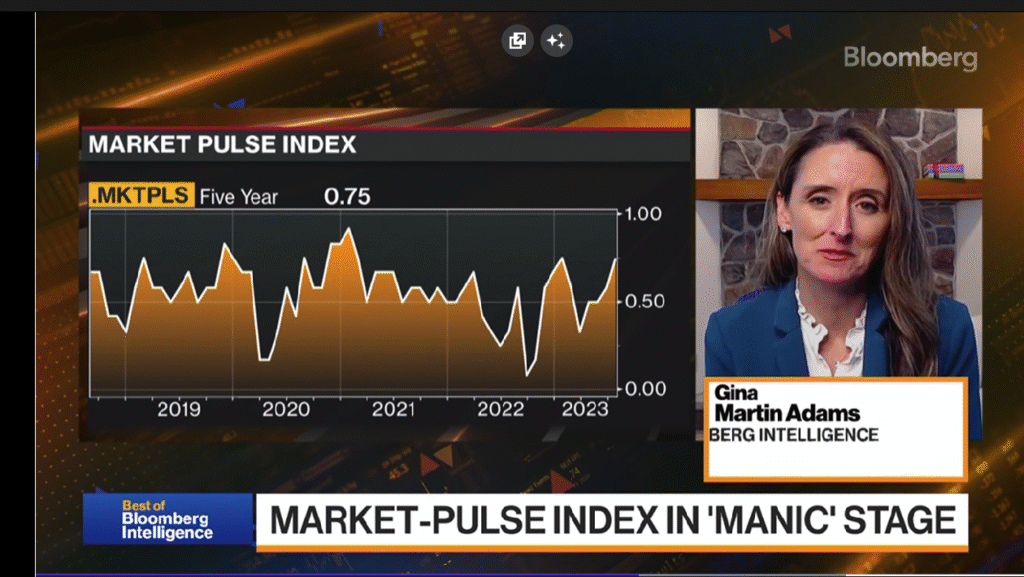Click the '1.00' y-axis label

click(x=643, y=214)
